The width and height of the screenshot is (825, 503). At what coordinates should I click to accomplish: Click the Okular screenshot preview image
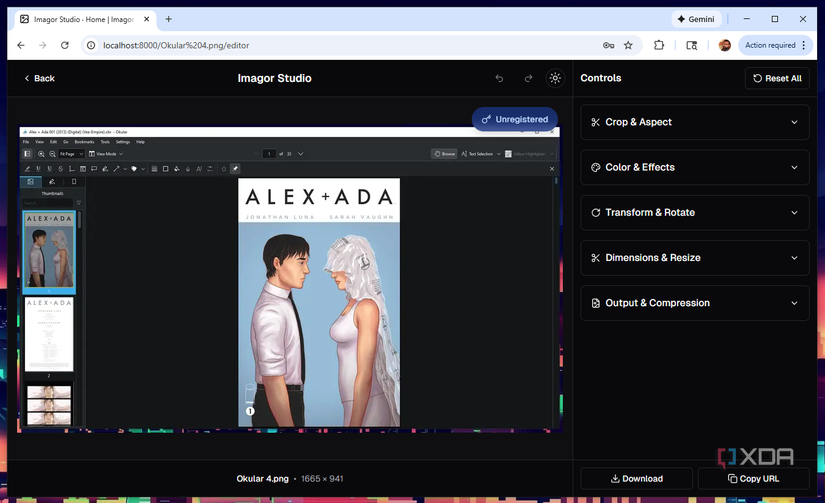coord(289,279)
